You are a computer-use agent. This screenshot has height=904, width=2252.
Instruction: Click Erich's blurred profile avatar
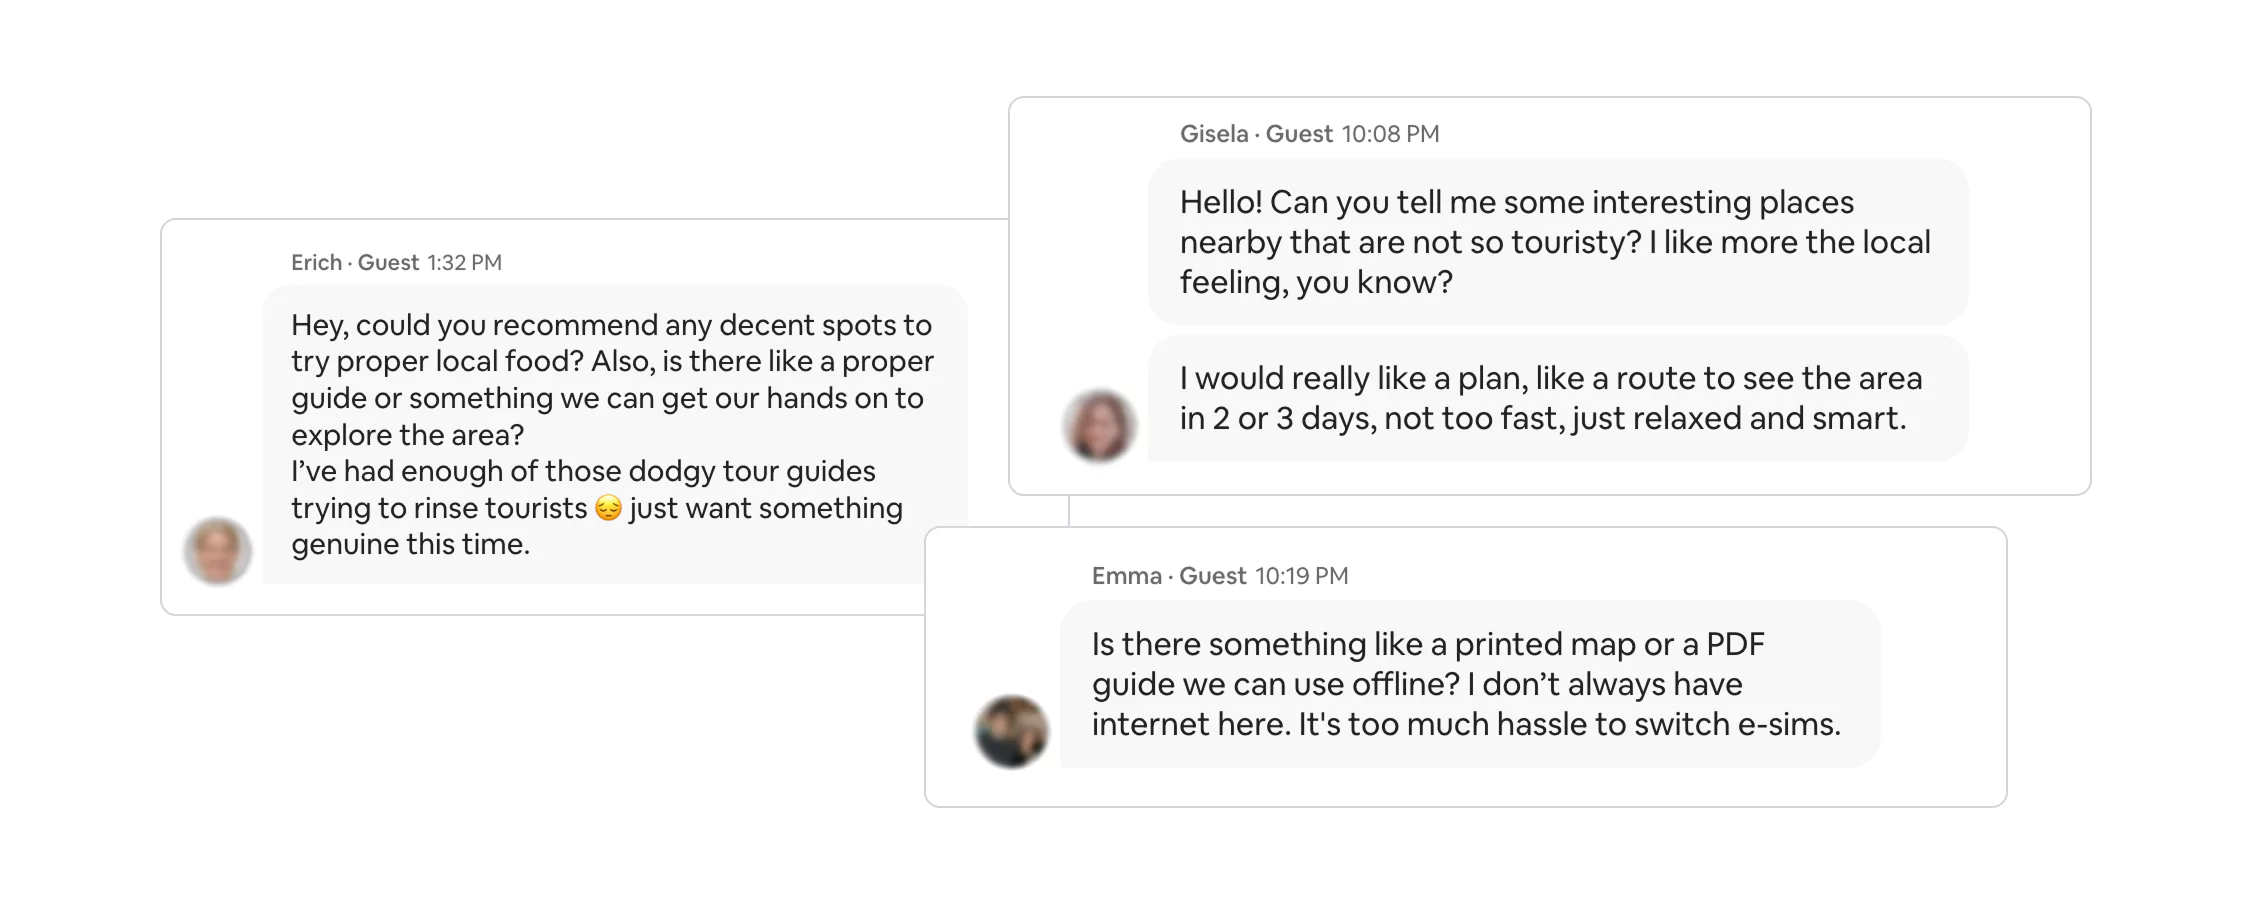(217, 551)
